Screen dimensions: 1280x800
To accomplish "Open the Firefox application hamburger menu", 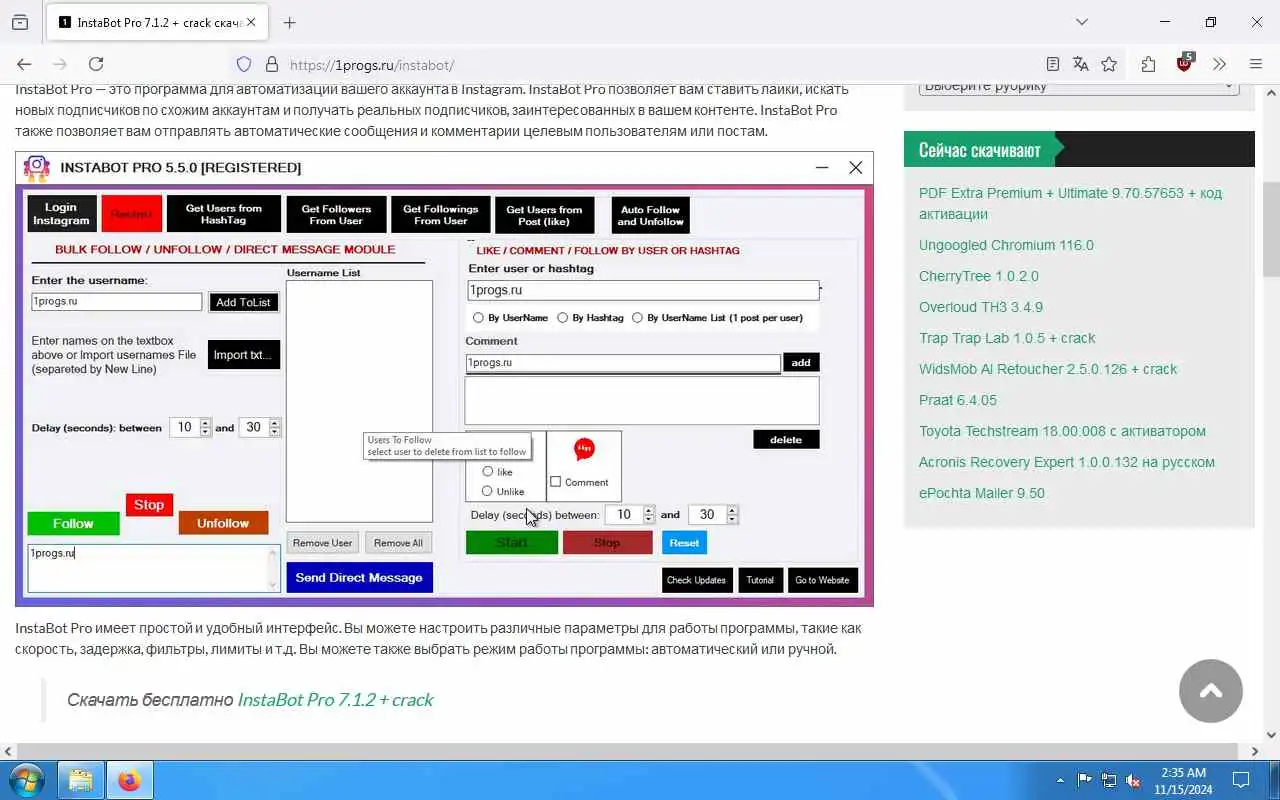I will pyautogui.click(x=1256, y=64).
